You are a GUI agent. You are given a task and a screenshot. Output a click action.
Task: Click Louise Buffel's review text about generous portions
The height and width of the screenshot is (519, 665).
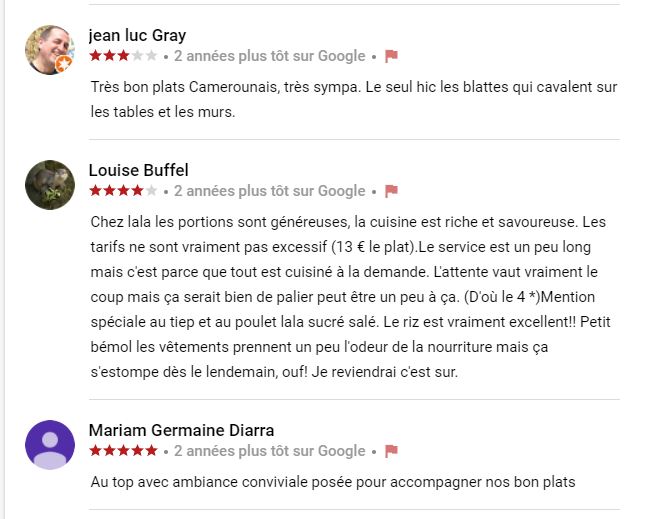tap(348, 297)
